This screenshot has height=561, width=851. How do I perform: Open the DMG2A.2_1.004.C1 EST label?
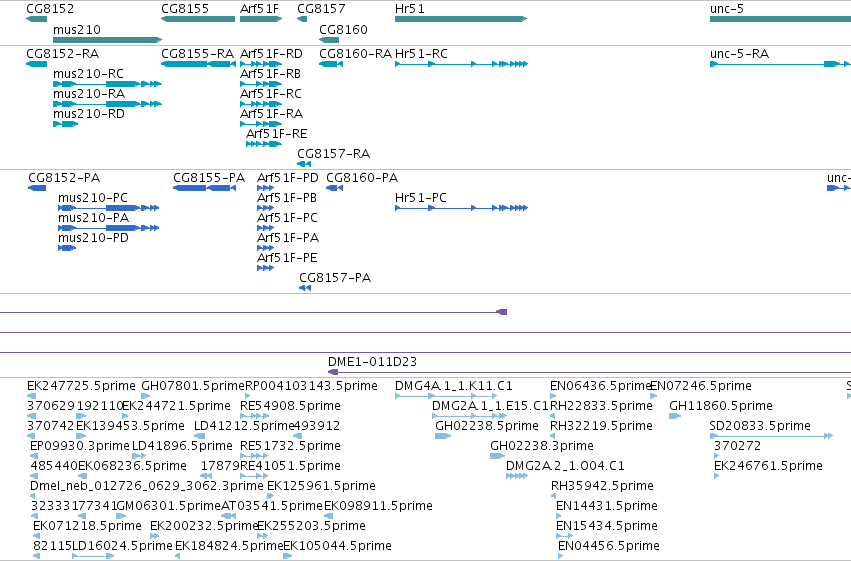point(565,466)
